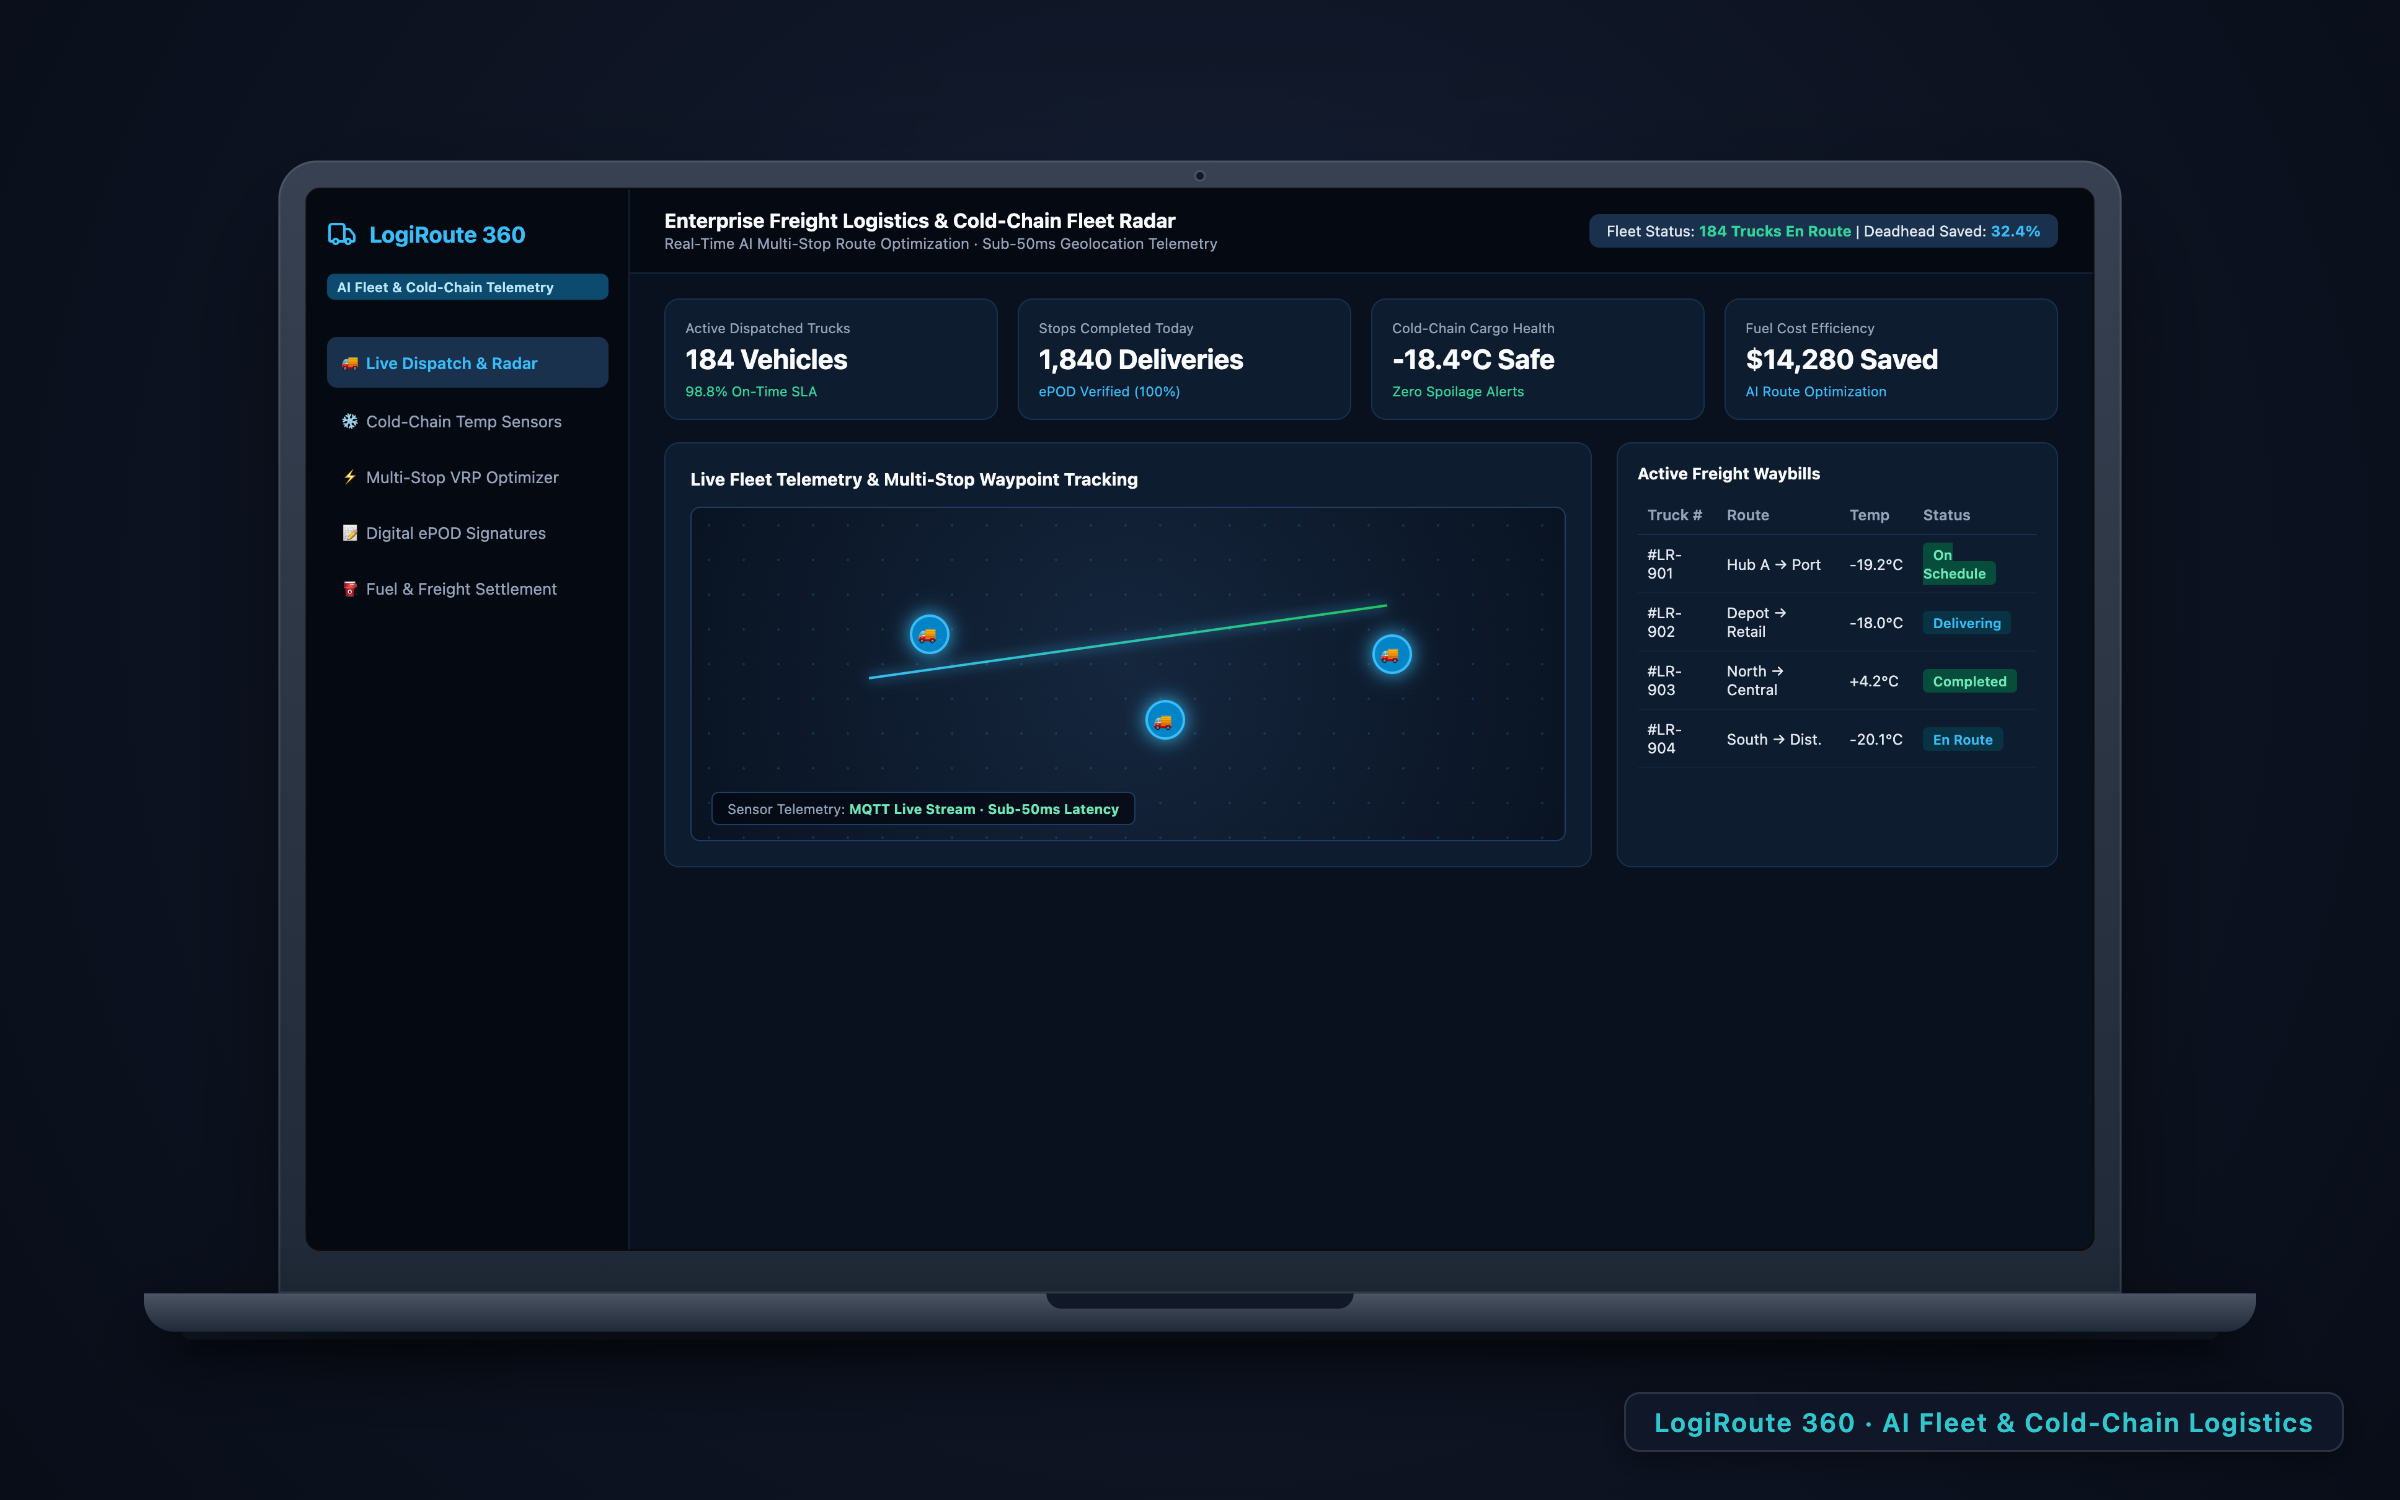The height and width of the screenshot is (1500, 2400).
Task: Open Live Dispatch & Radar menu item
Action: pyautogui.click(x=467, y=362)
